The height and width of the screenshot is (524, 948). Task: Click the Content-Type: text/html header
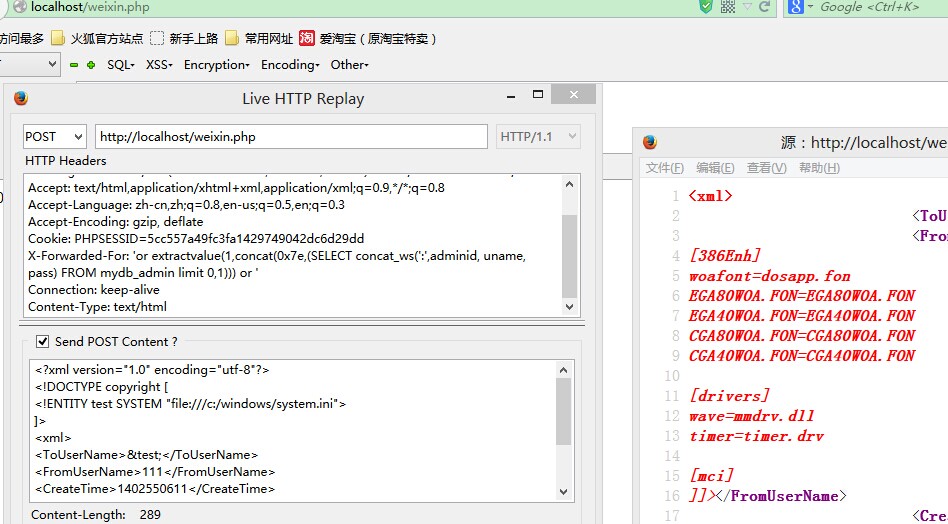pyautogui.click(x=97, y=306)
